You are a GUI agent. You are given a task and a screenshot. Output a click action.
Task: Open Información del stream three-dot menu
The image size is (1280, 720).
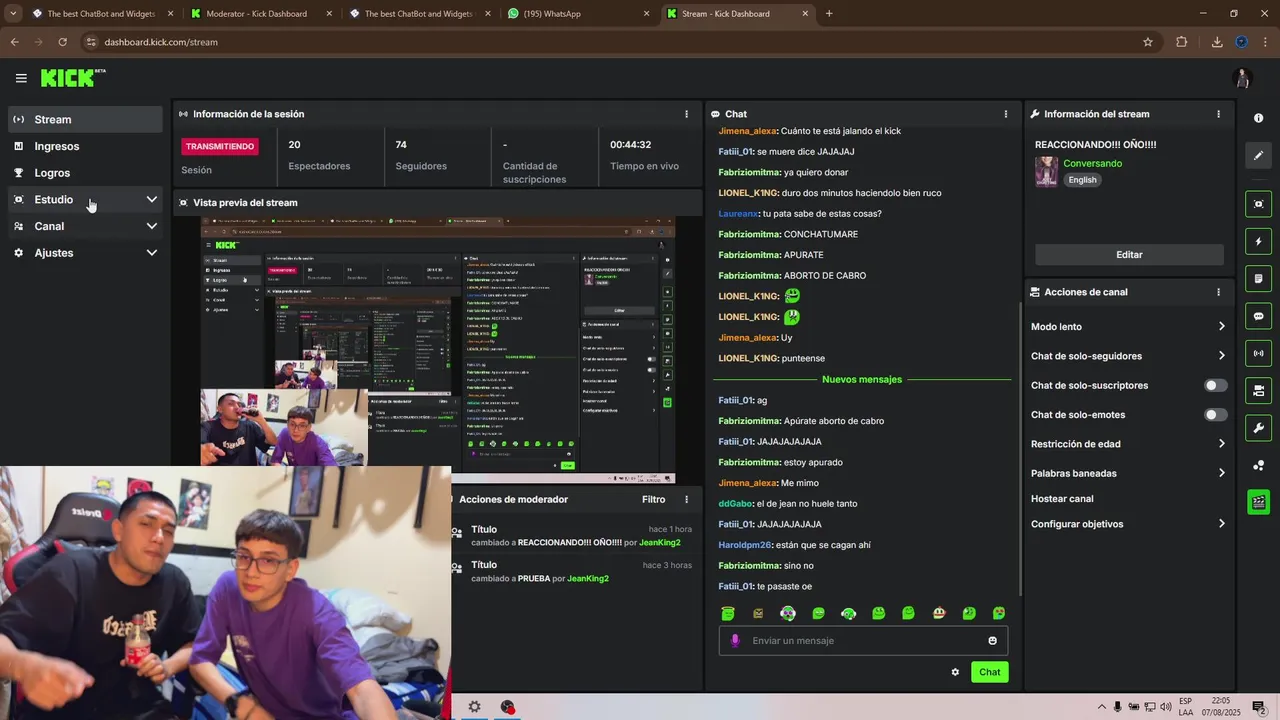[1218, 114]
